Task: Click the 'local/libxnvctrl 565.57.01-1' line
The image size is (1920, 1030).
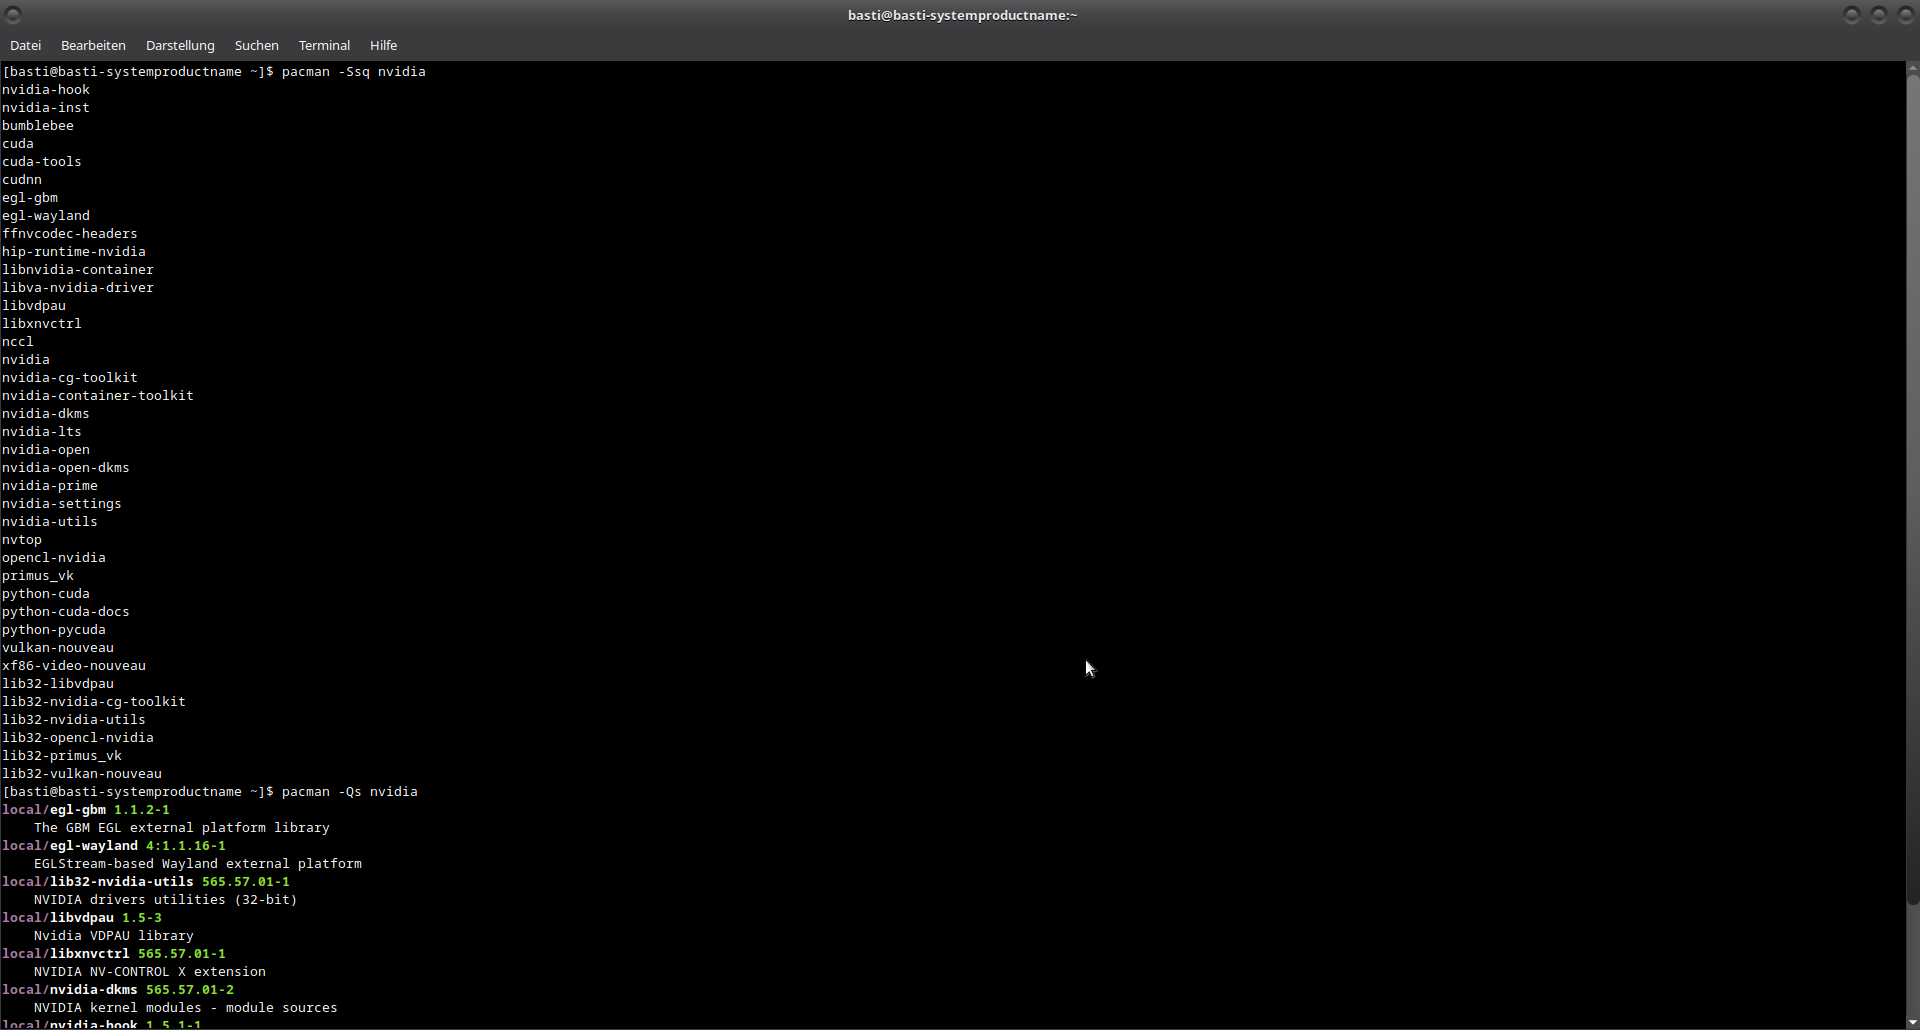Action: [114, 954]
